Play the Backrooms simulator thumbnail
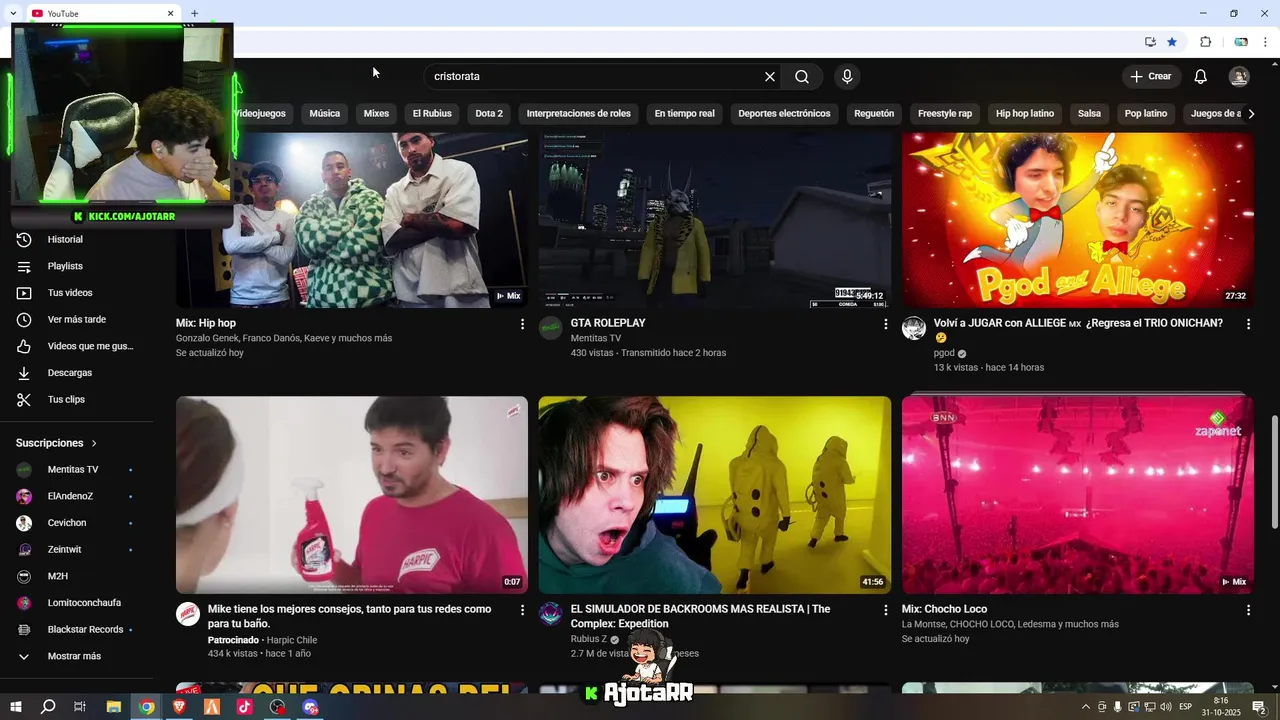 [x=715, y=495]
